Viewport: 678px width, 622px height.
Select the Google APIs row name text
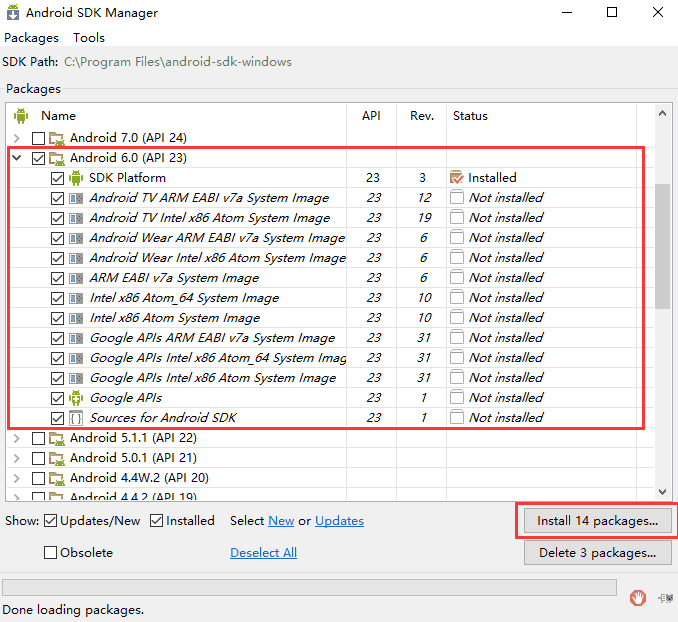click(x=126, y=398)
